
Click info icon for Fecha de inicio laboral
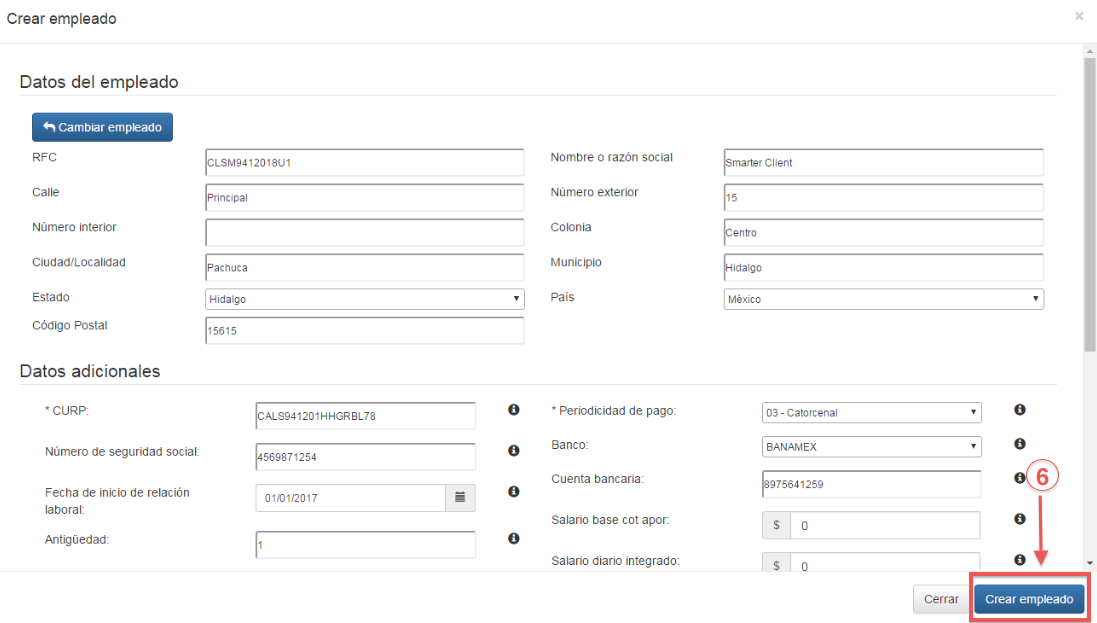(x=514, y=492)
